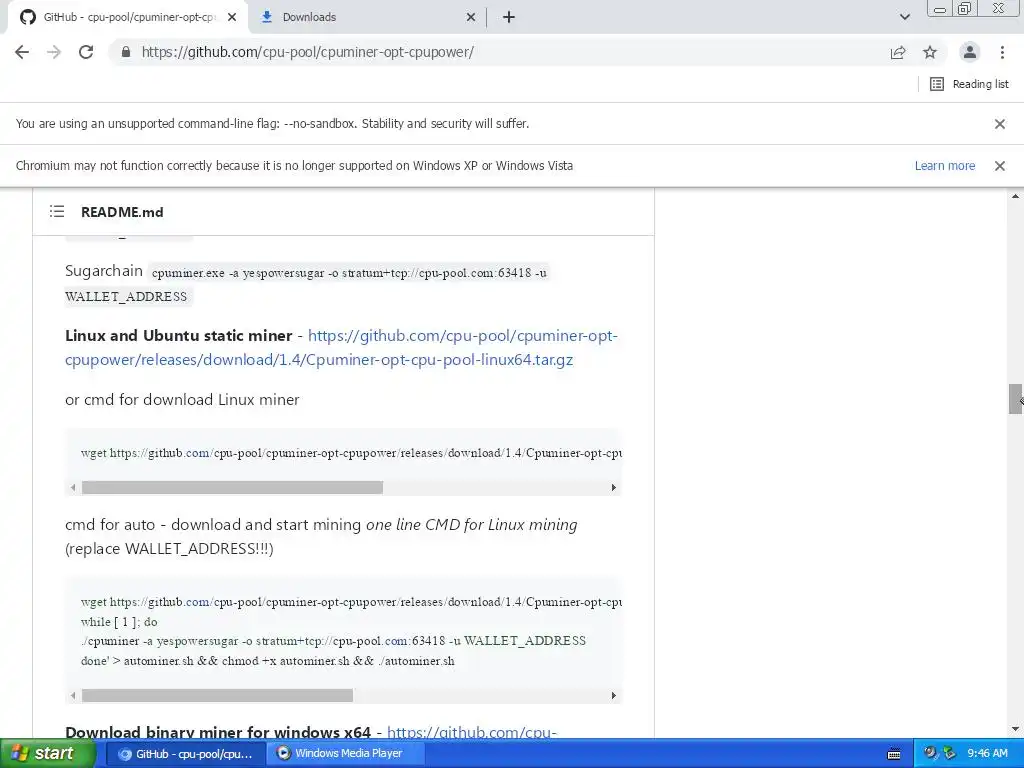Open a new tab with plus button
This screenshot has width=1024, height=768.
click(509, 18)
